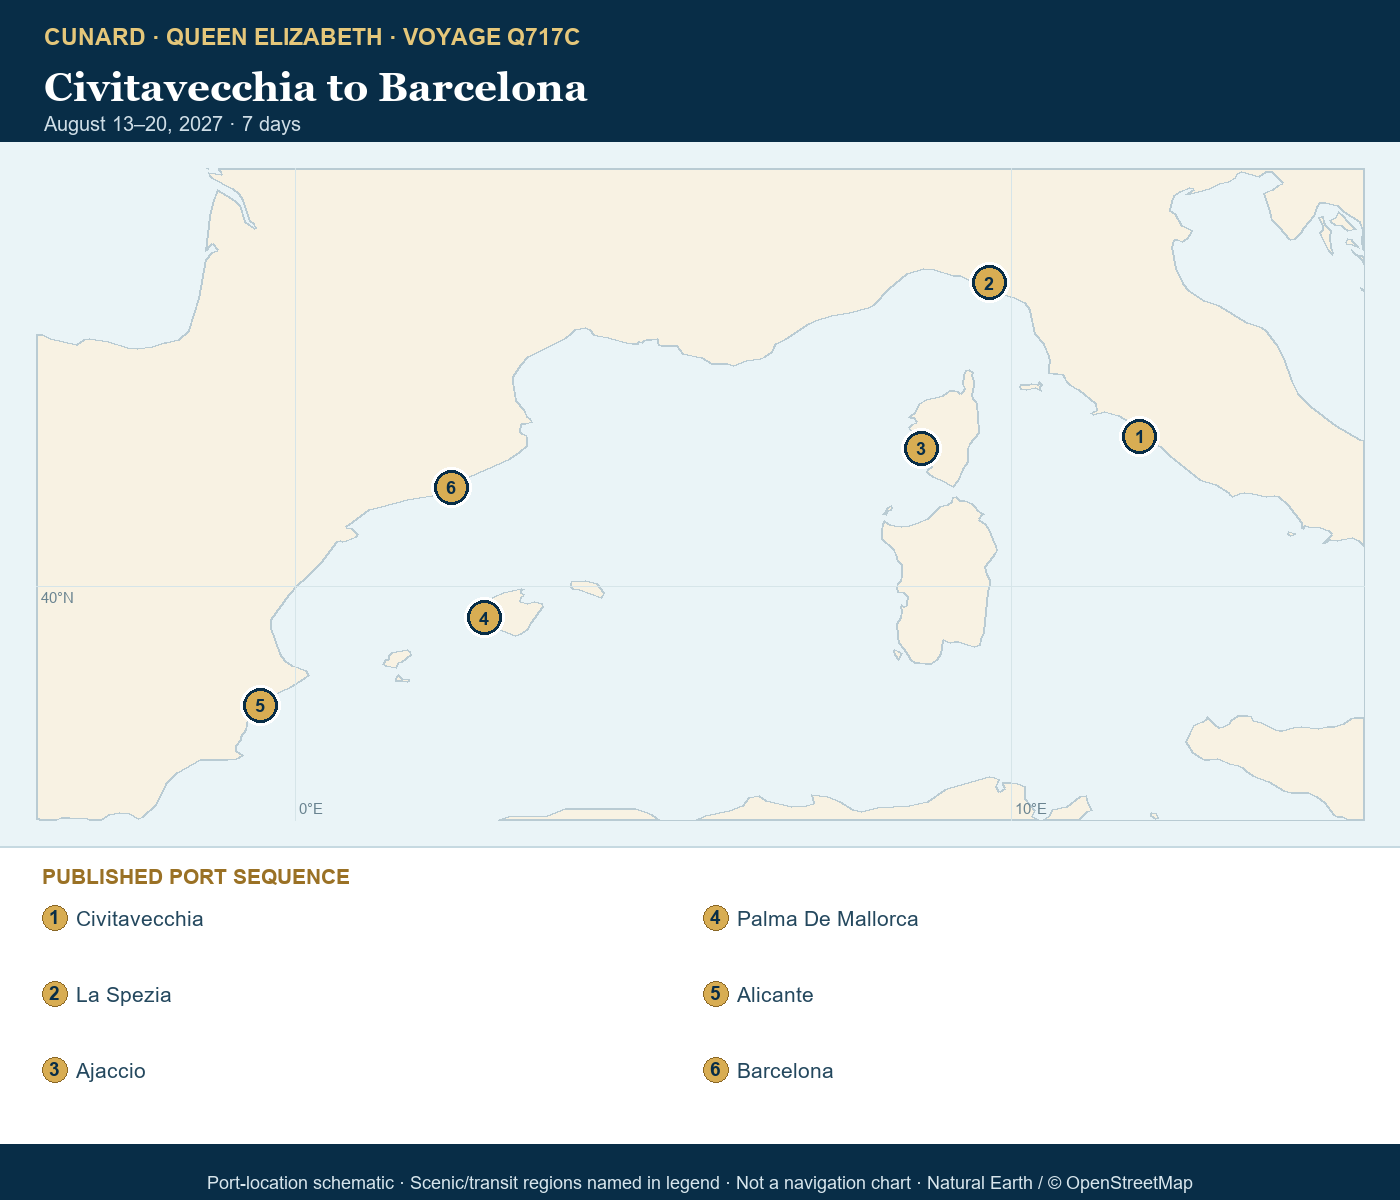Click the legend badge 6 beside Barcelona

click(716, 1070)
